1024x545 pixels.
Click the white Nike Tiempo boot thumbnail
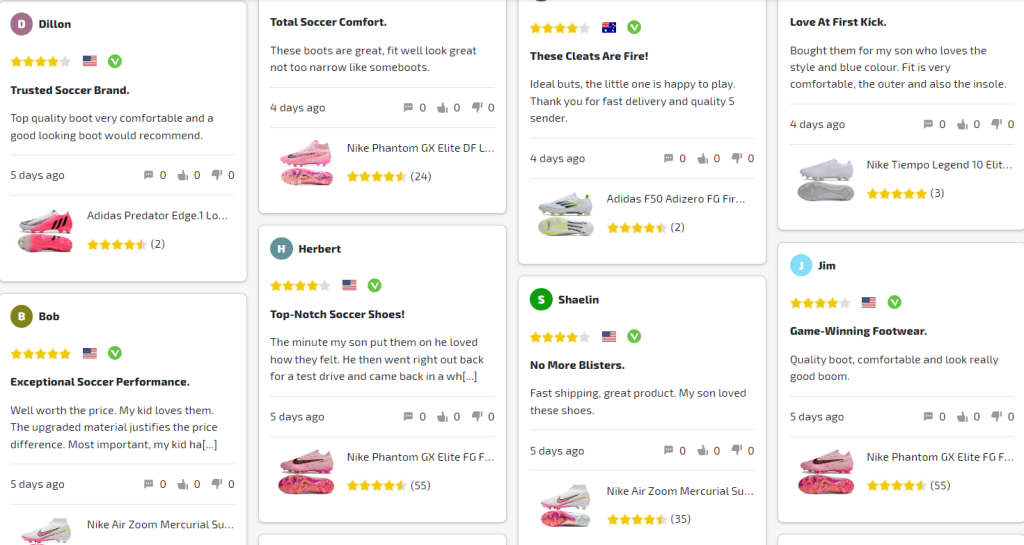point(826,179)
